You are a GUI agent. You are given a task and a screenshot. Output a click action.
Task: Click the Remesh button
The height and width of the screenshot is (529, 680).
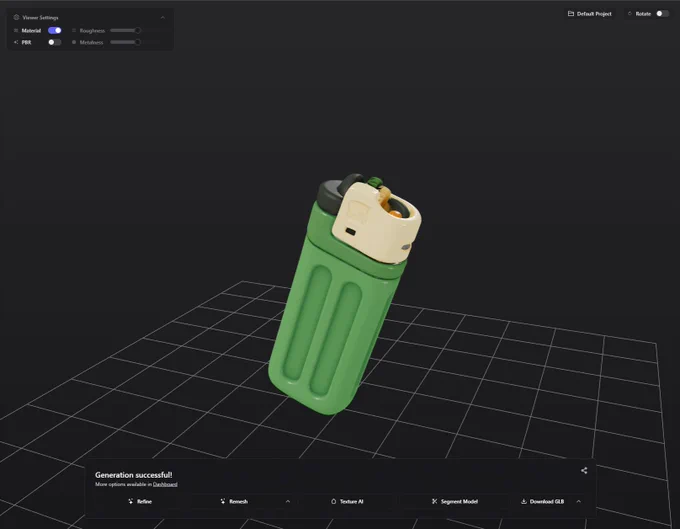pyautogui.click(x=234, y=501)
